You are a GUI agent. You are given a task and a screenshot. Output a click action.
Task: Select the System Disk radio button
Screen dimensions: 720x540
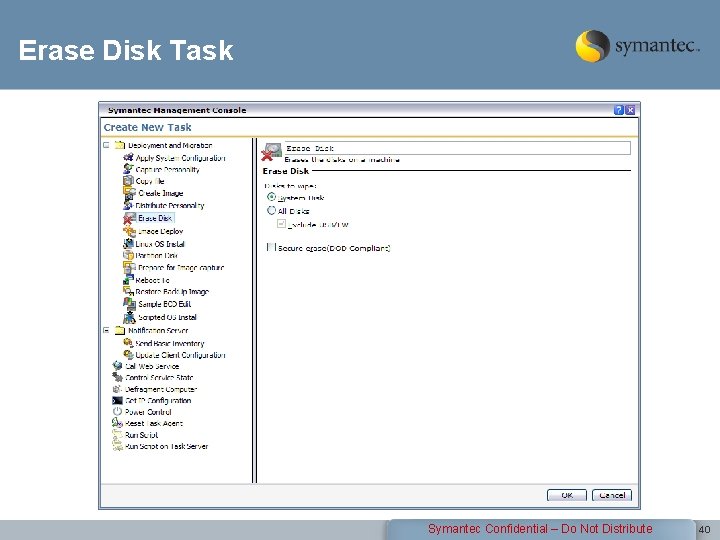[x=271, y=197]
